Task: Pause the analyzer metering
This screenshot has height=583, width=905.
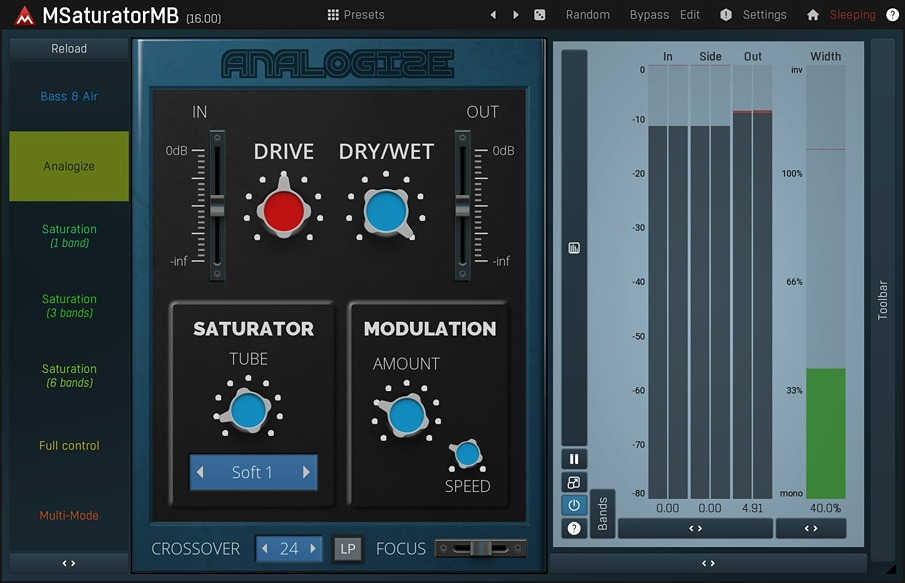Action: point(573,458)
